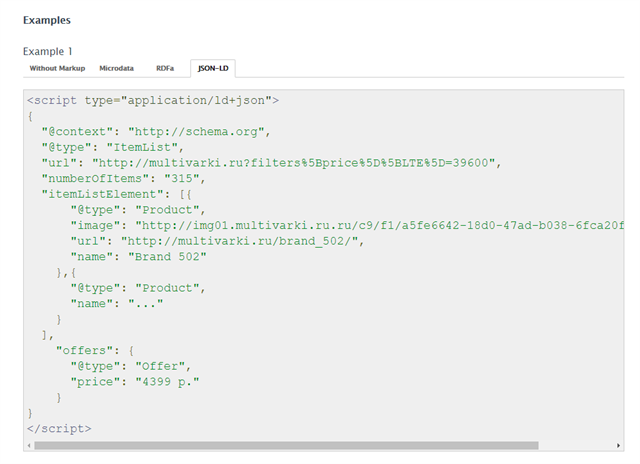The height and width of the screenshot is (464, 640).
Task: Open the Microdata tab
Action: click(x=116, y=68)
